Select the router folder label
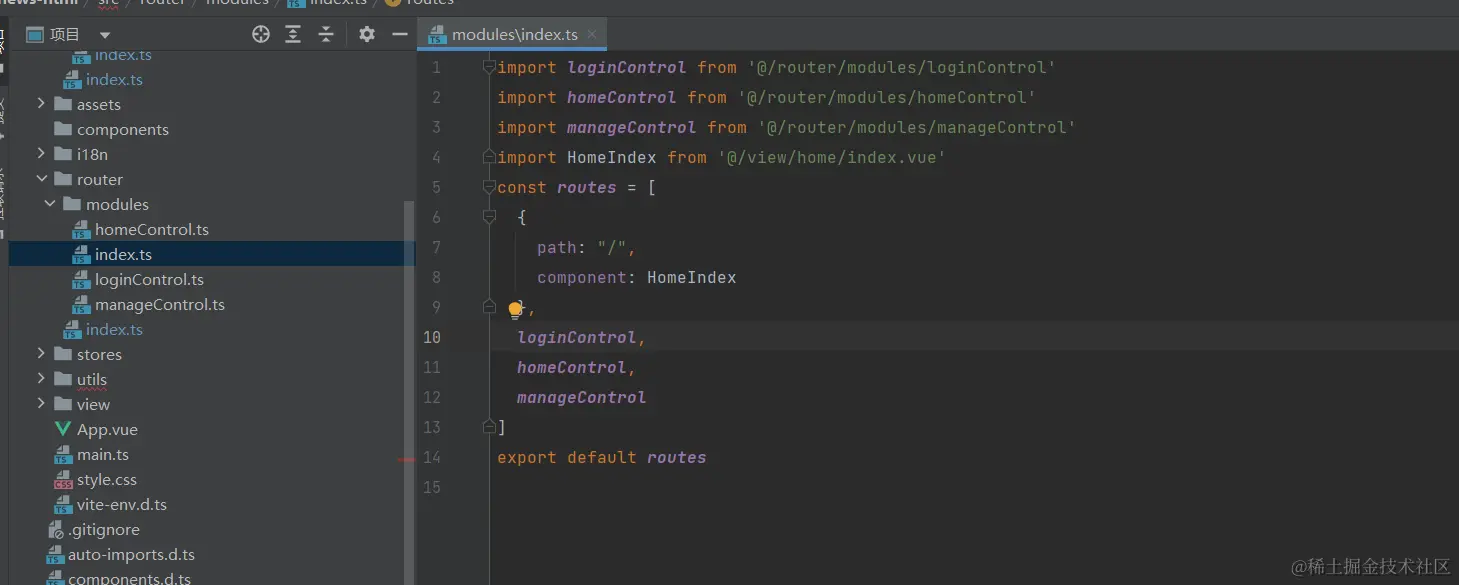1459x585 pixels. coord(100,180)
